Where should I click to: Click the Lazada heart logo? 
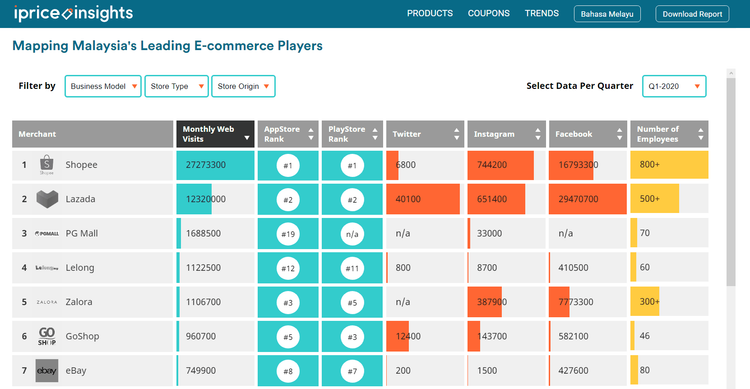point(47,199)
